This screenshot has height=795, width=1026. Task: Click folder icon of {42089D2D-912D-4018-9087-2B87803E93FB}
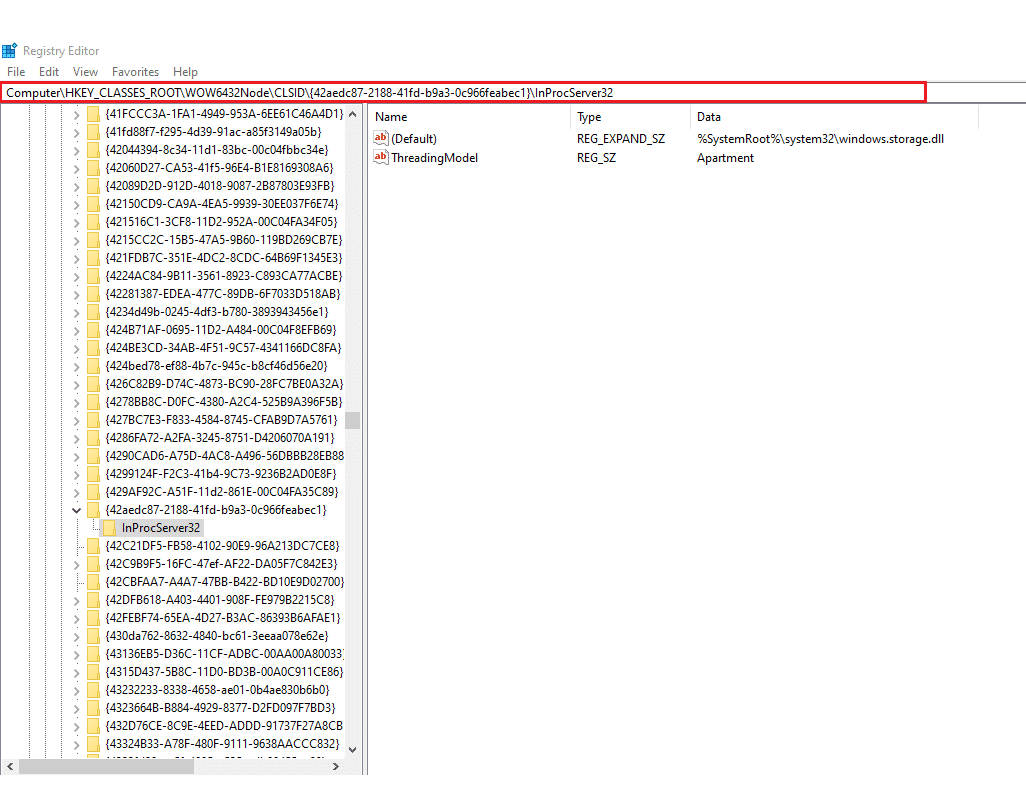tap(93, 186)
